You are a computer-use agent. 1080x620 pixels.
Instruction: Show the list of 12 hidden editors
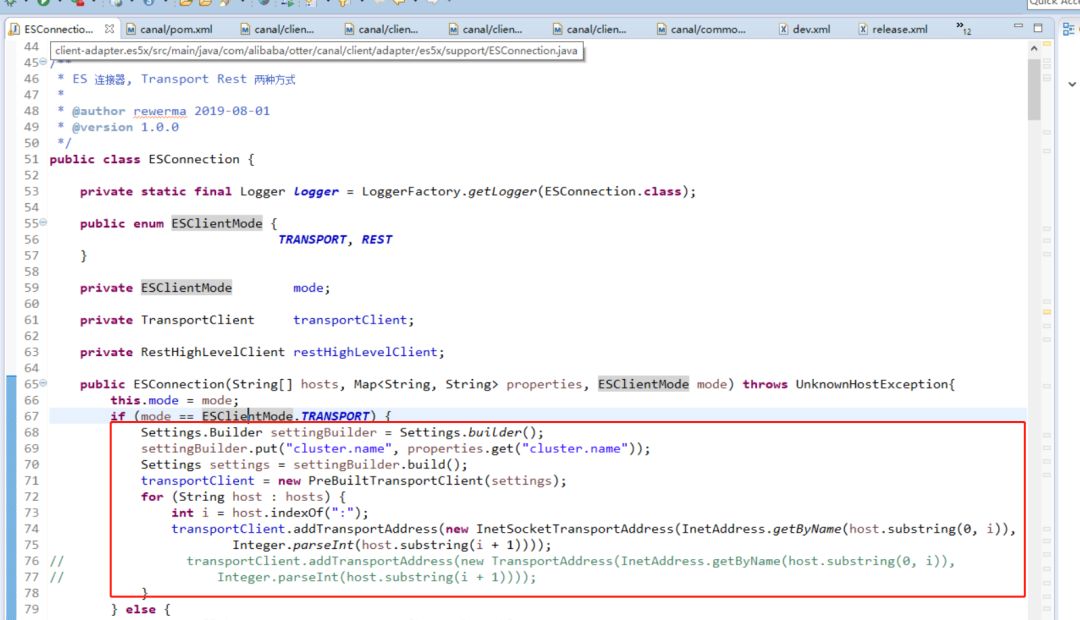tap(964, 28)
